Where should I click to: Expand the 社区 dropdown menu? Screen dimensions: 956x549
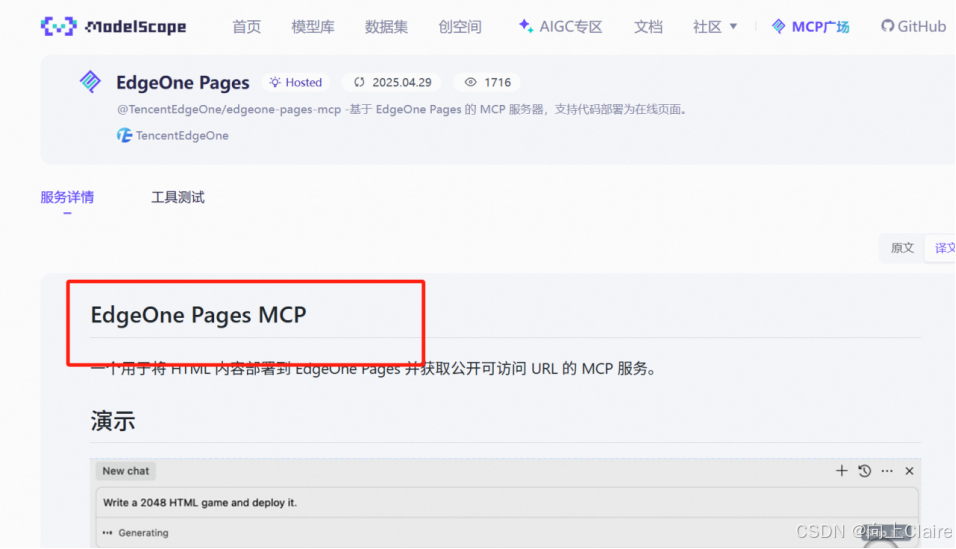pyautogui.click(x=715, y=27)
